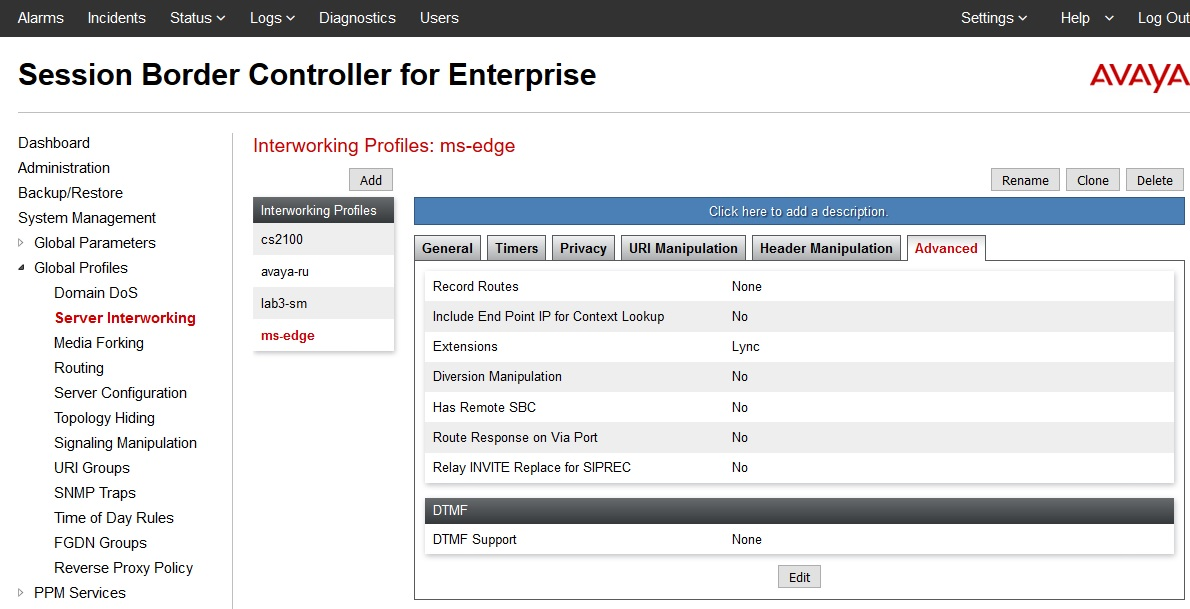1190x609 pixels.
Task: Click the DTMF Support value None
Action: pos(747,539)
